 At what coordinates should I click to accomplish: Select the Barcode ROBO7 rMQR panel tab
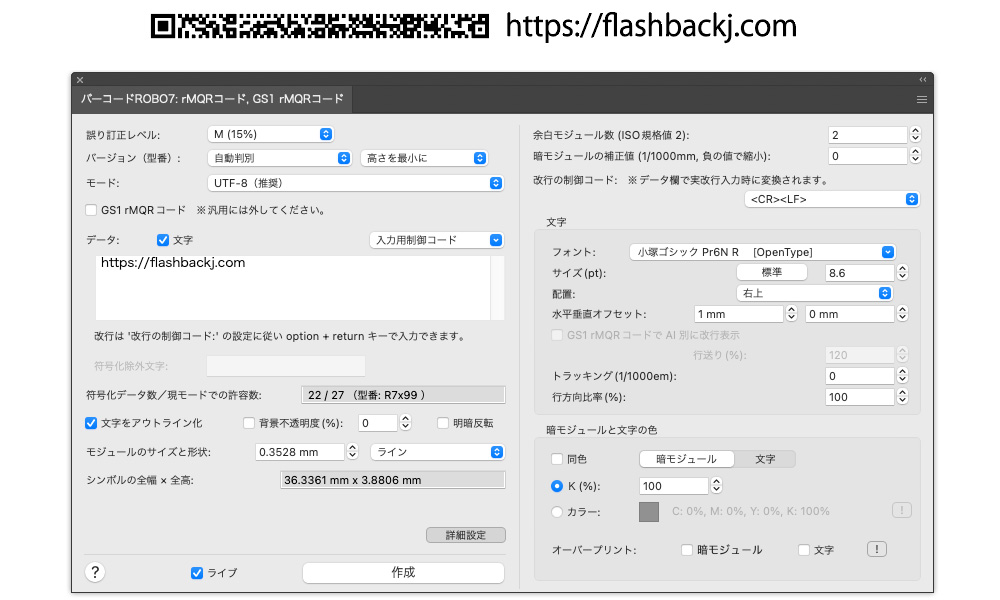click(x=212, y=99)
